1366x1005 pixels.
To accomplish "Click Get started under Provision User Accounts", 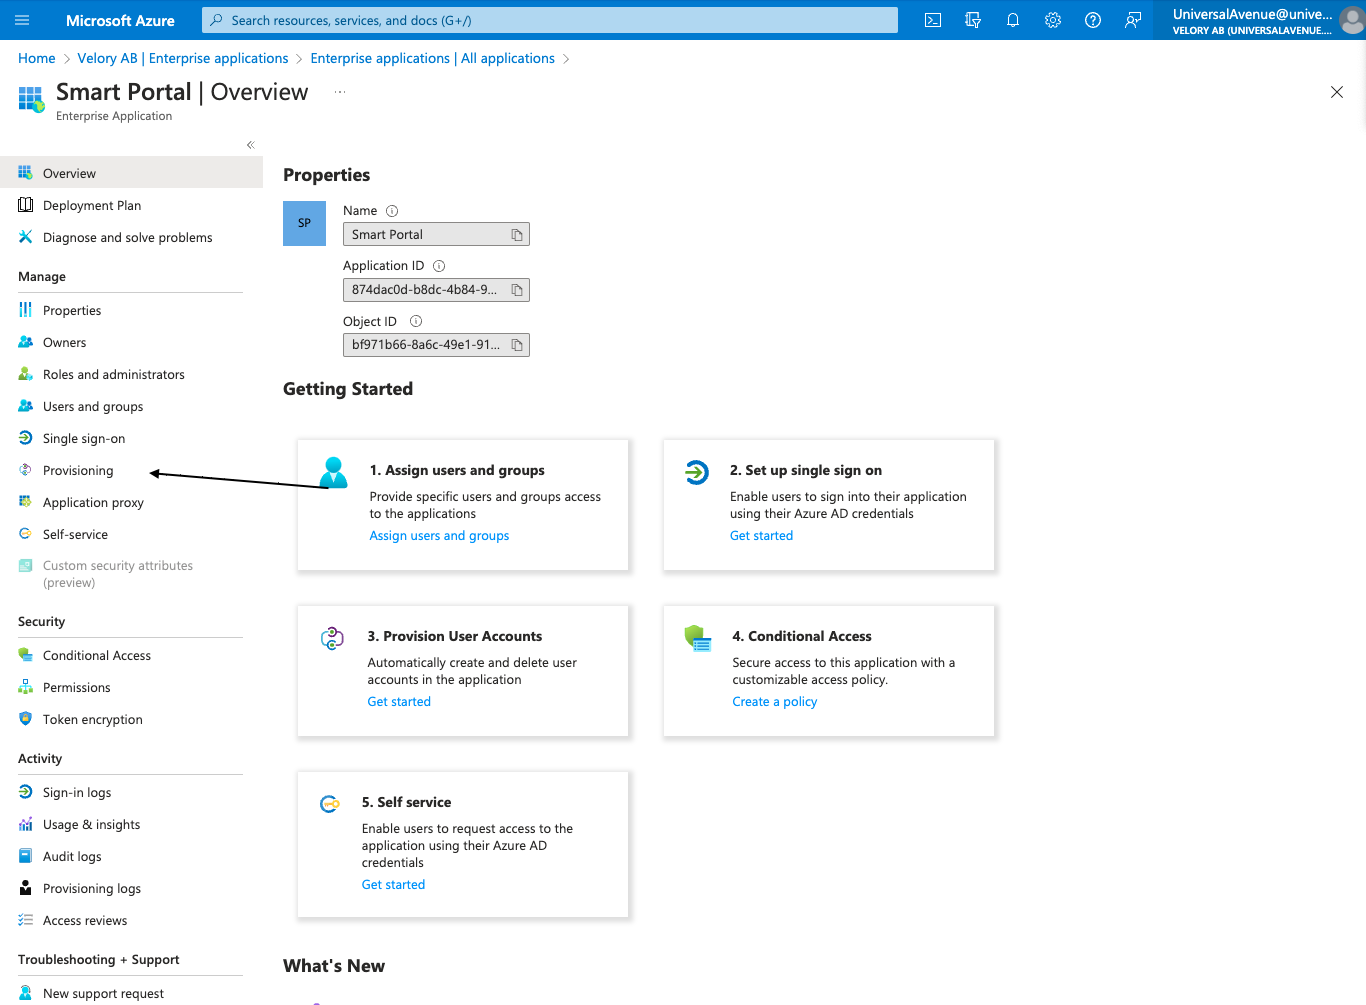I will (x=399, y=702).
